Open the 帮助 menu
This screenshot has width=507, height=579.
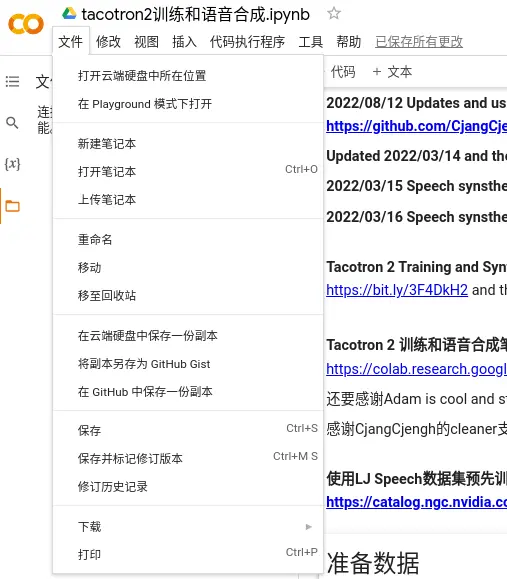click(349, 41)
